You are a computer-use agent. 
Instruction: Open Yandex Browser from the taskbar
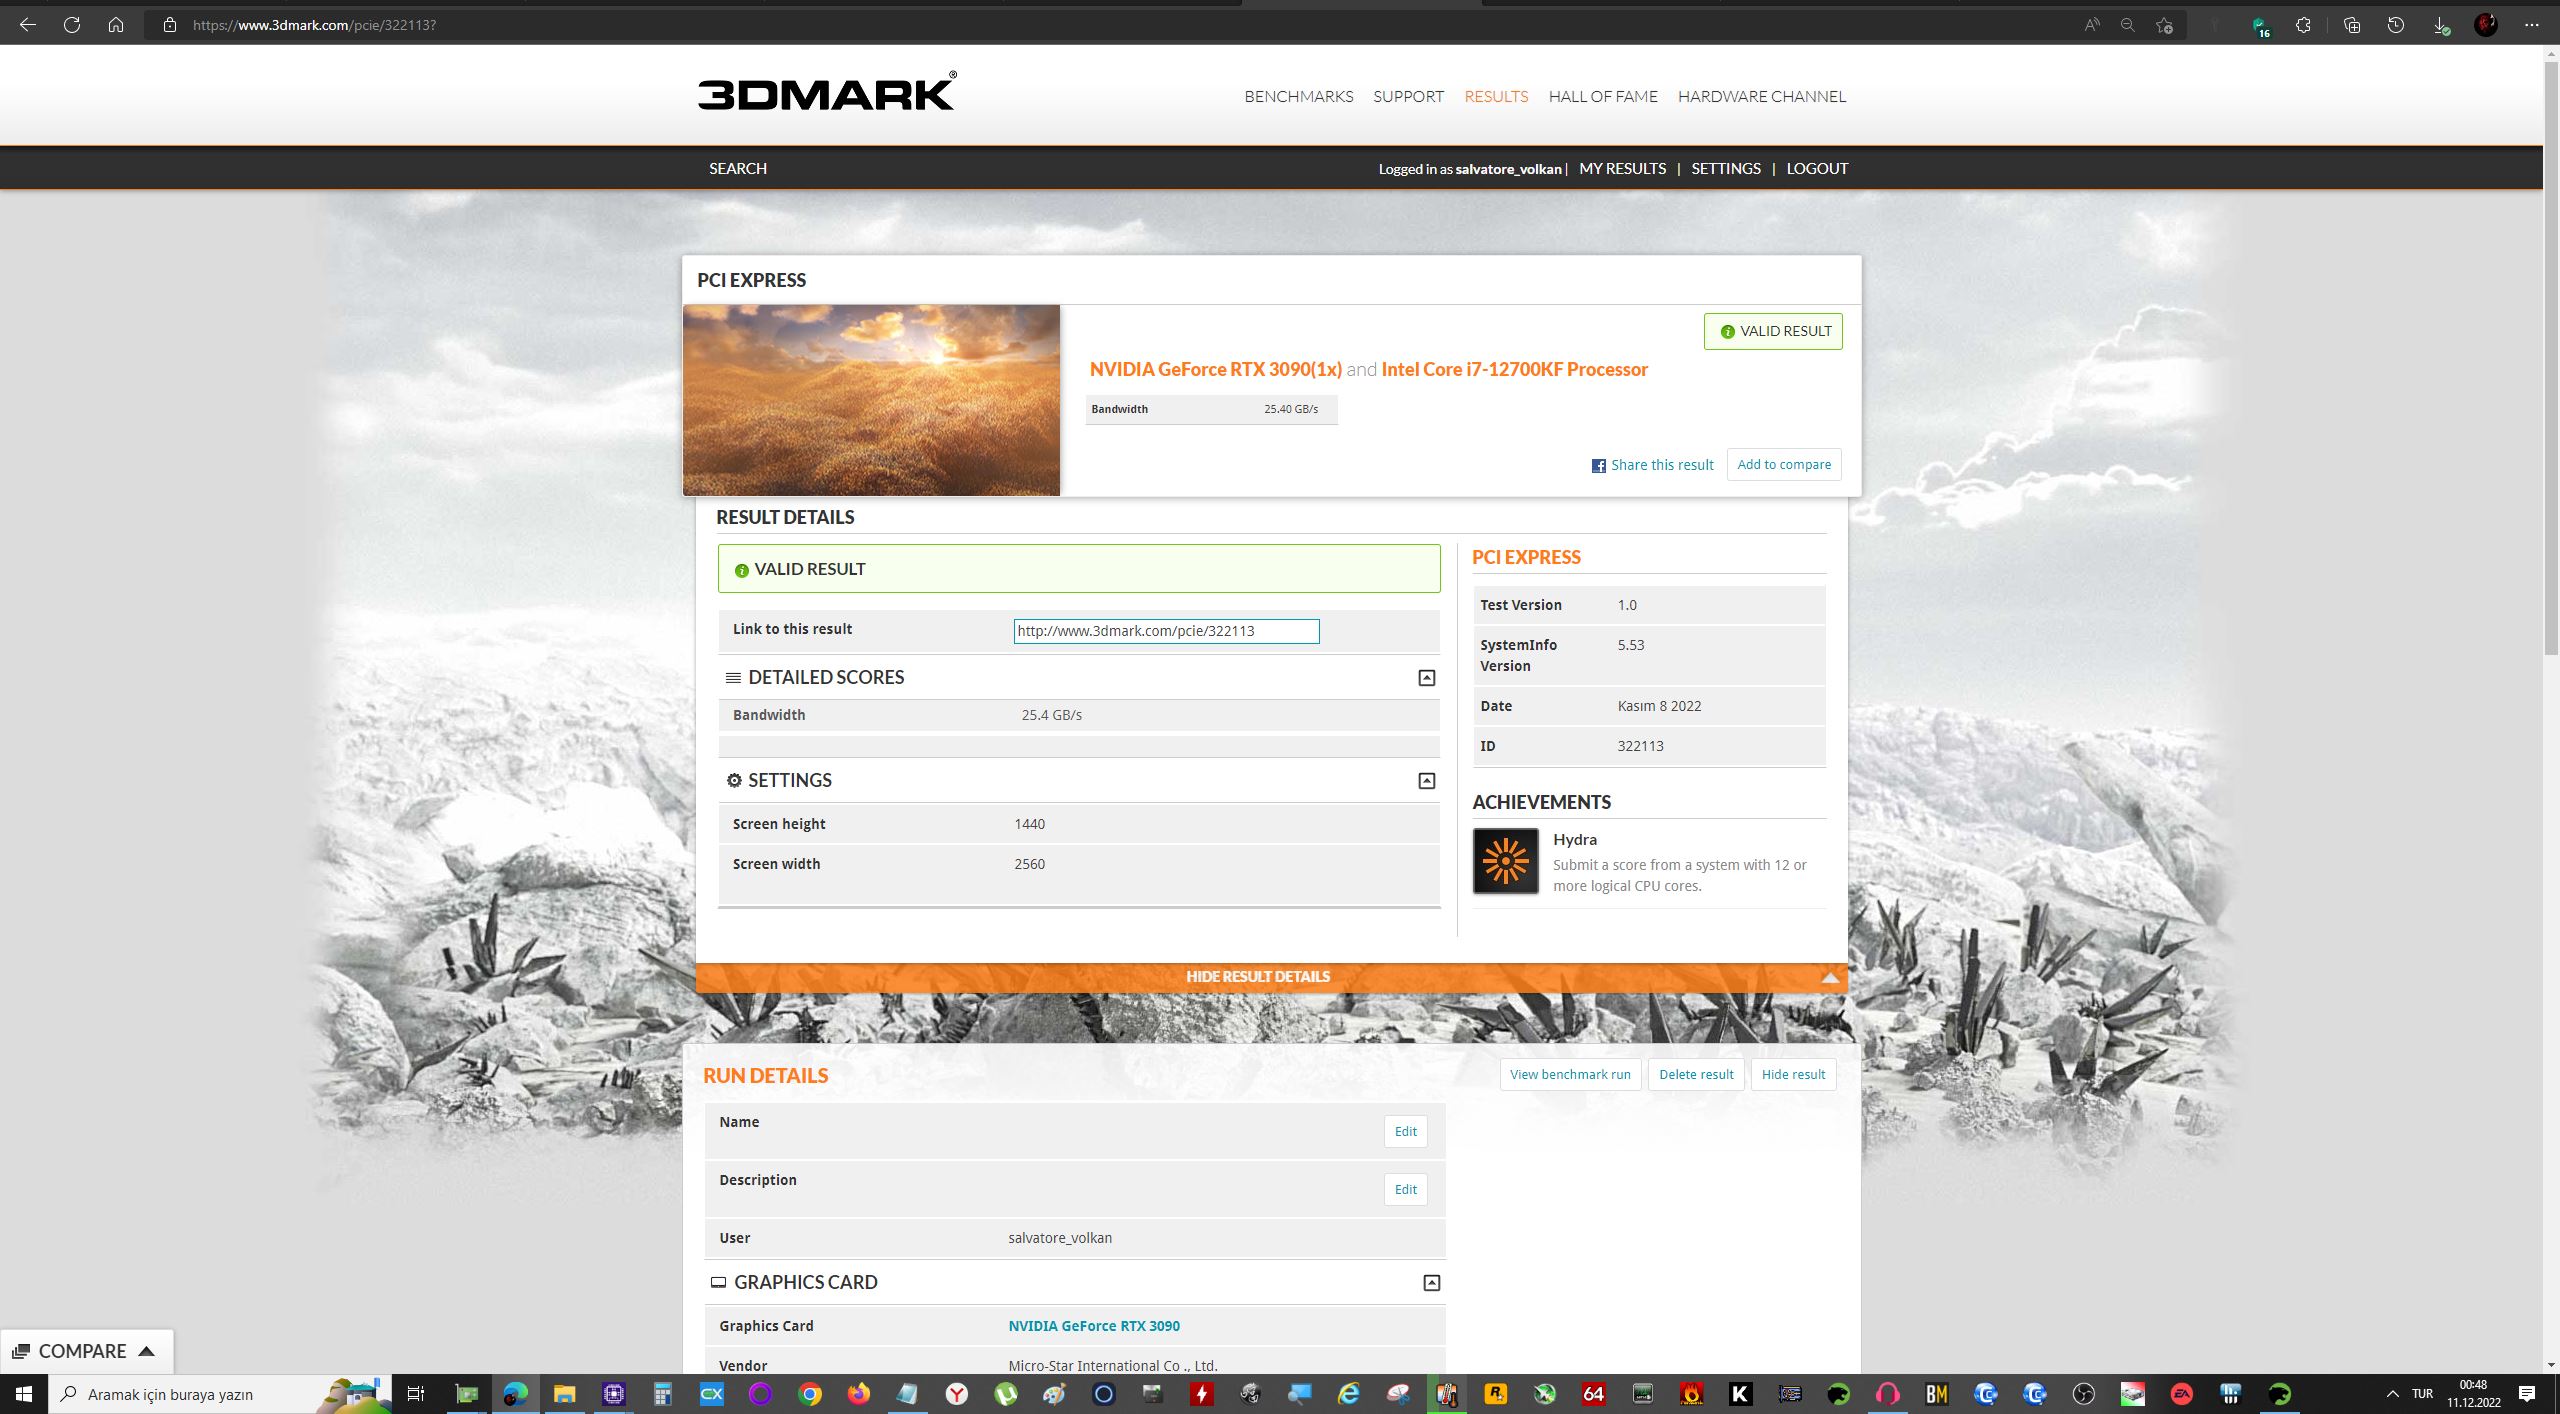coord(957,1394)
